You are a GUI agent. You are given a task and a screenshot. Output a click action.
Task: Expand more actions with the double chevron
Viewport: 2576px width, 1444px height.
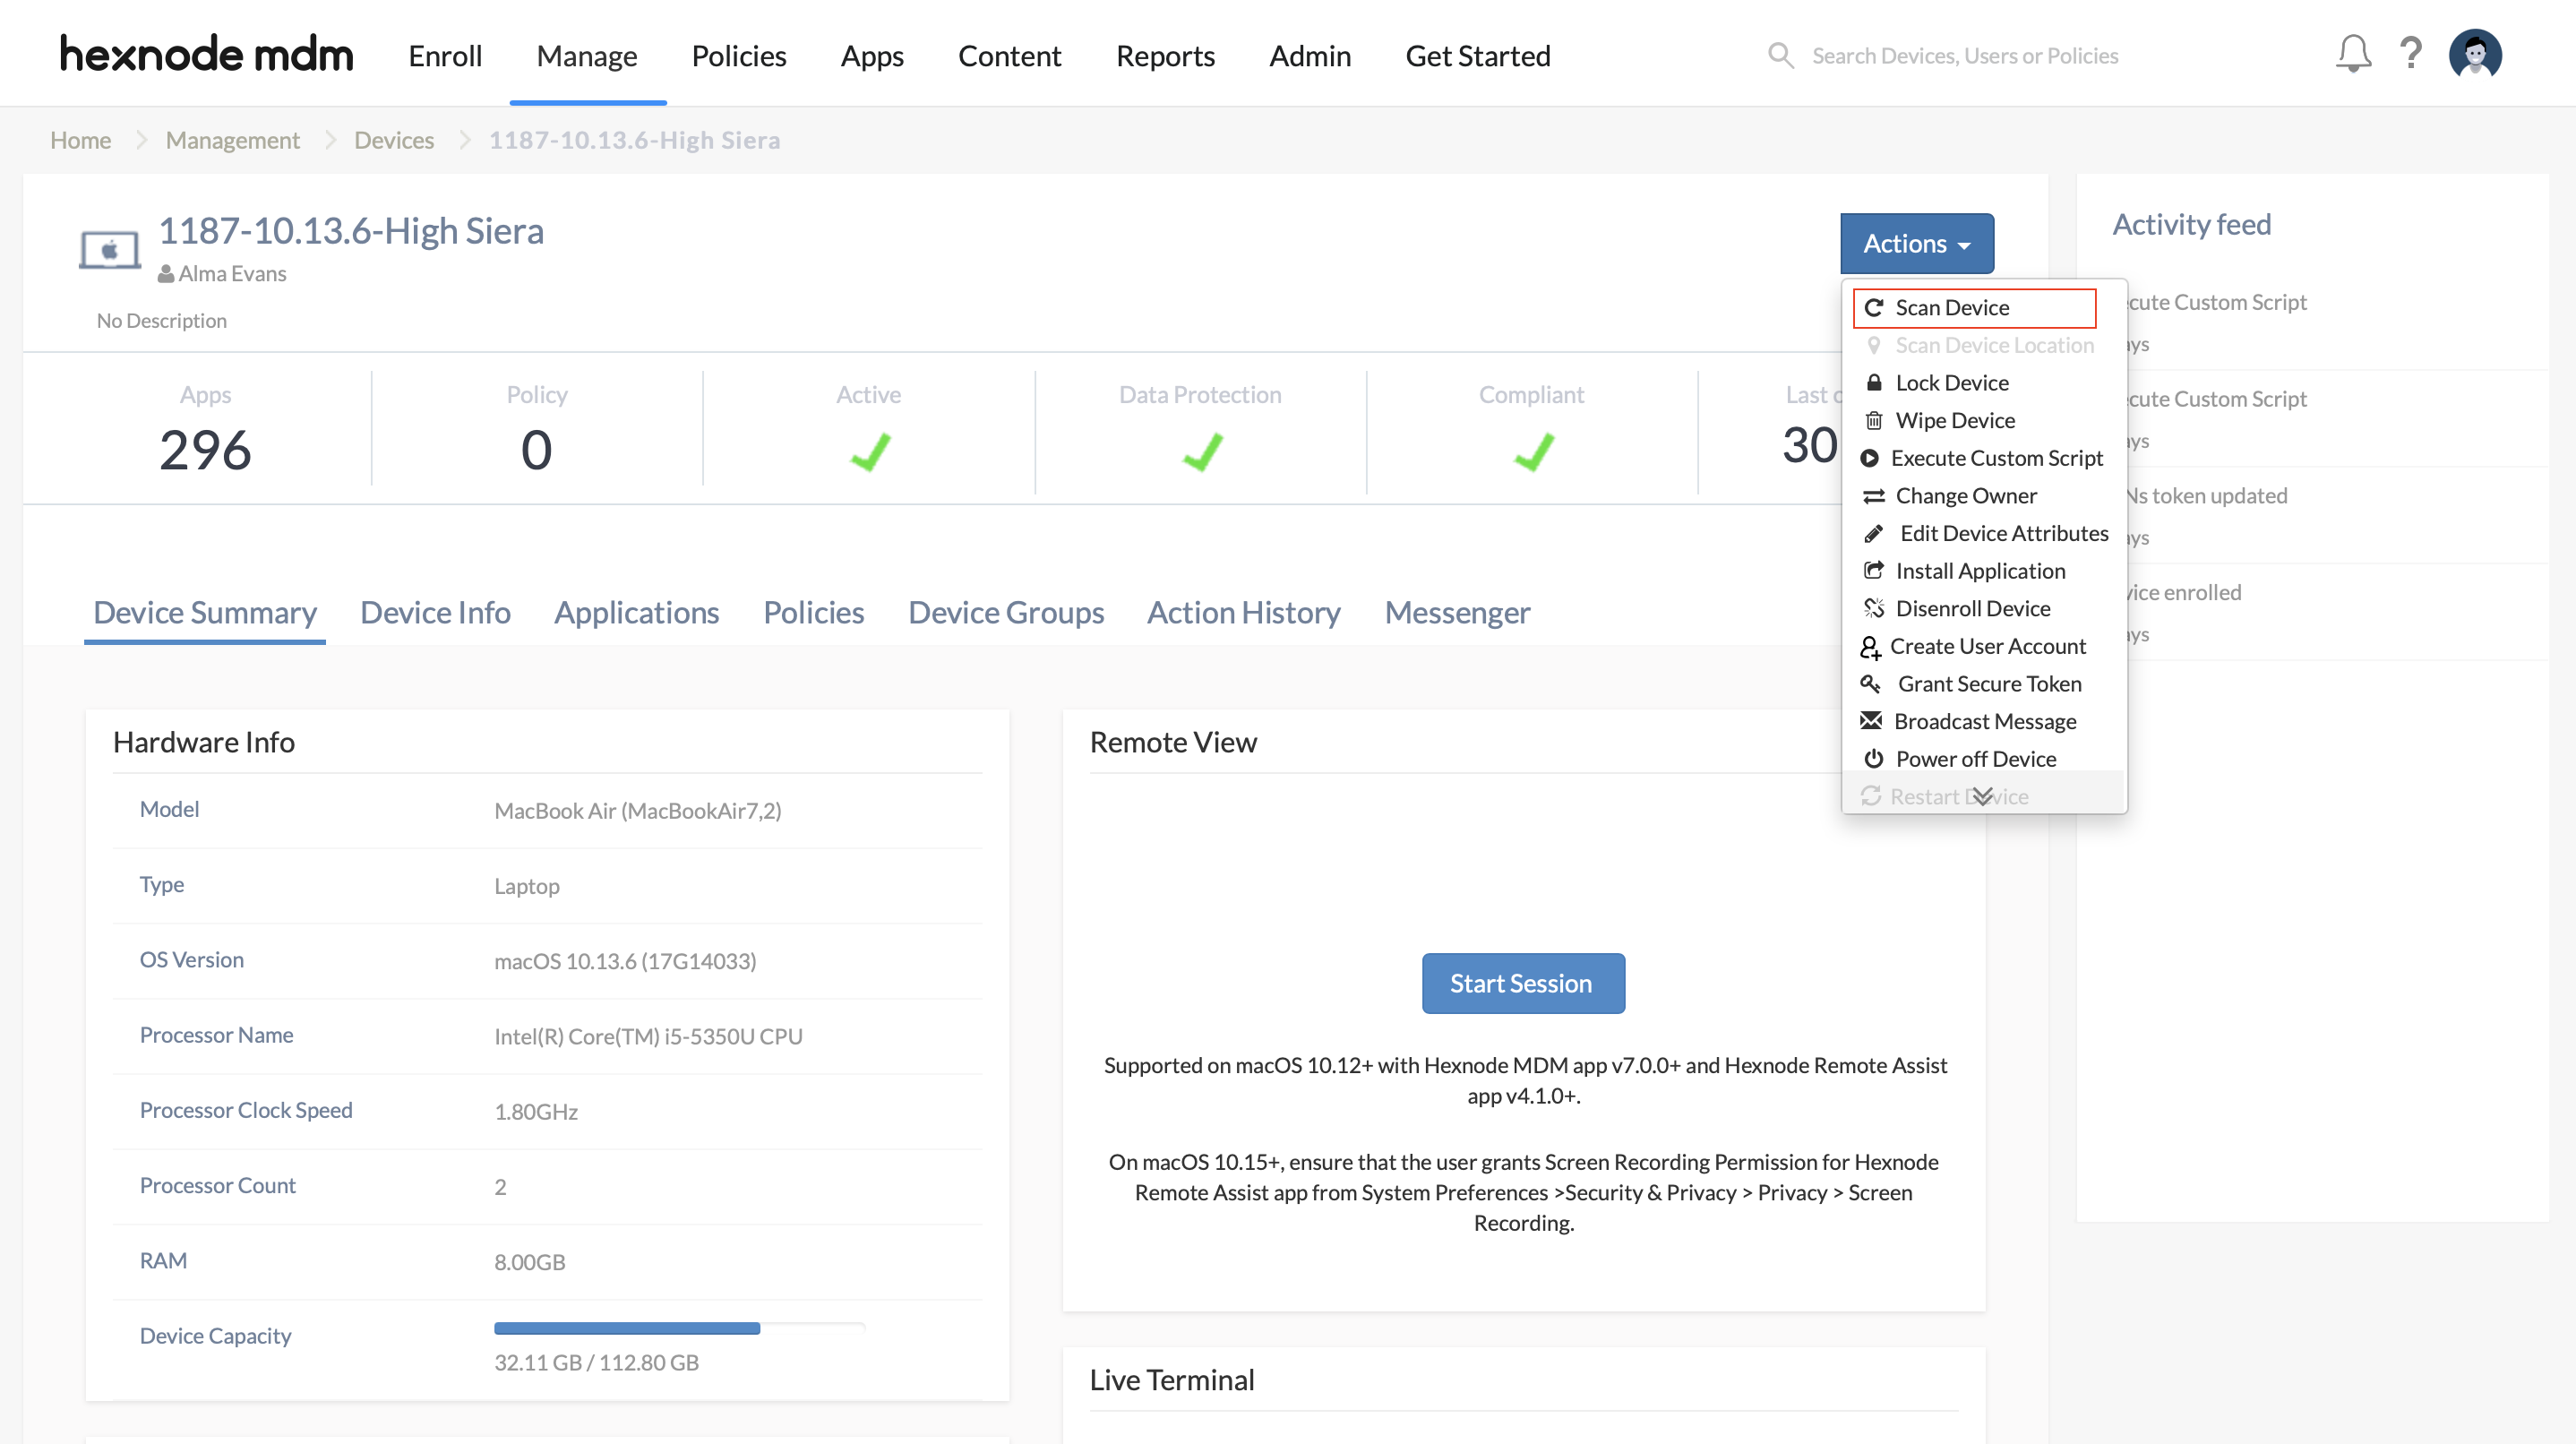pyautogui.click(x=1983, y=796)
